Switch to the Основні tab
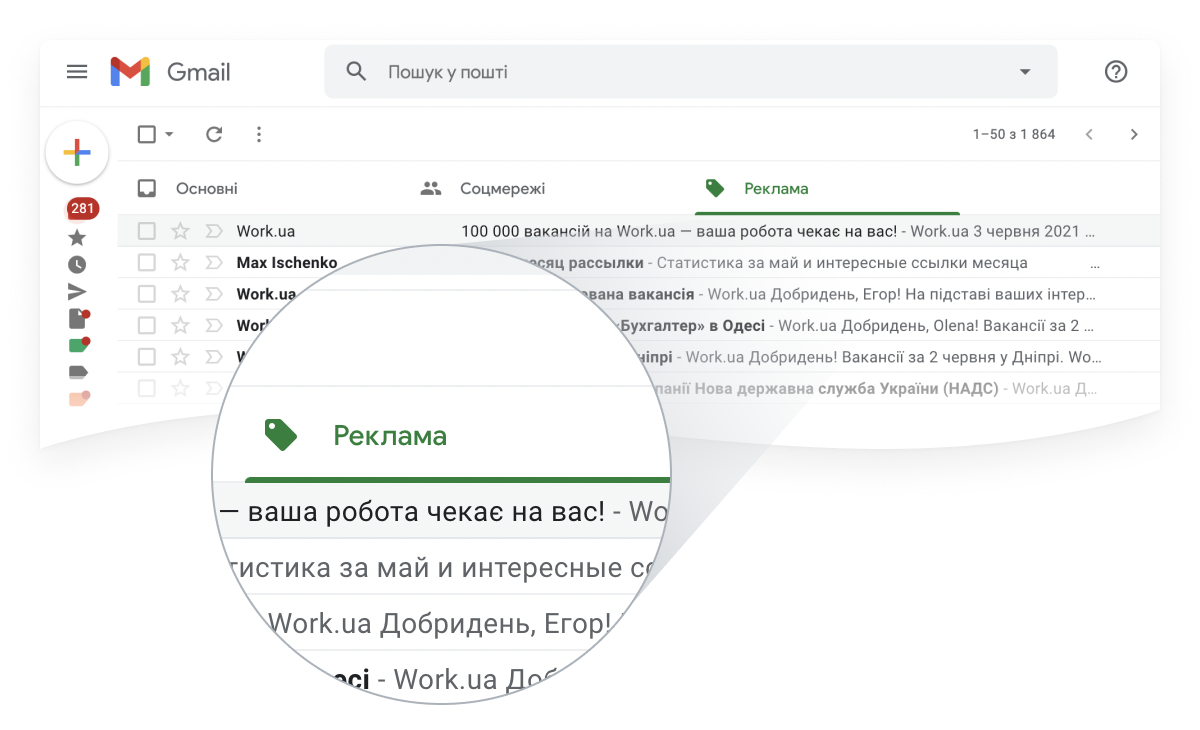 (187, 188)
